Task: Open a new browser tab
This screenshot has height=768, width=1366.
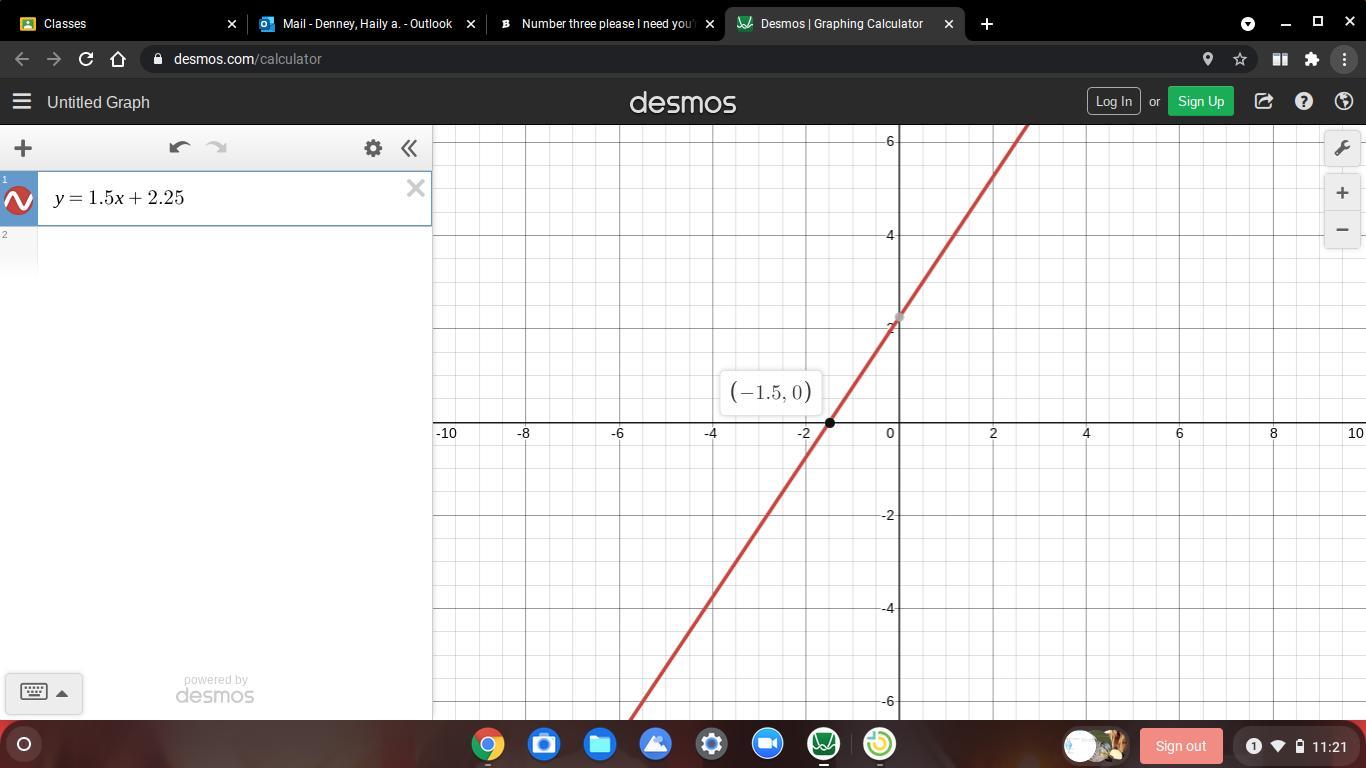Action: point(987,24)
